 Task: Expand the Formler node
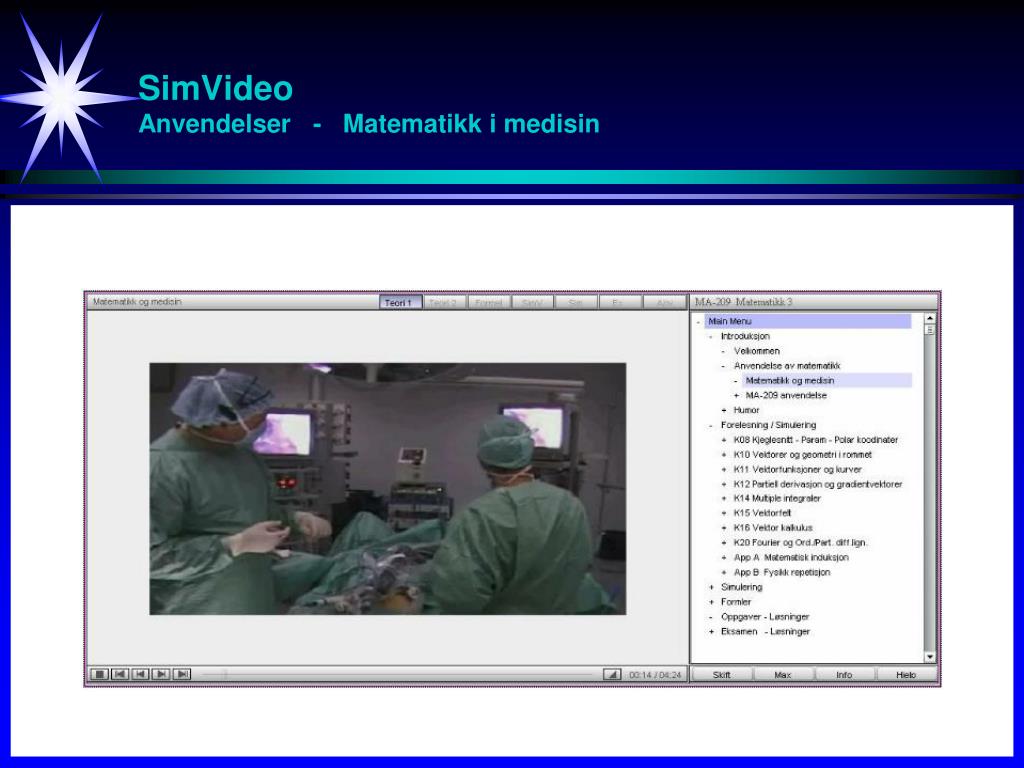pyautogui.click(x=711, y=602)
